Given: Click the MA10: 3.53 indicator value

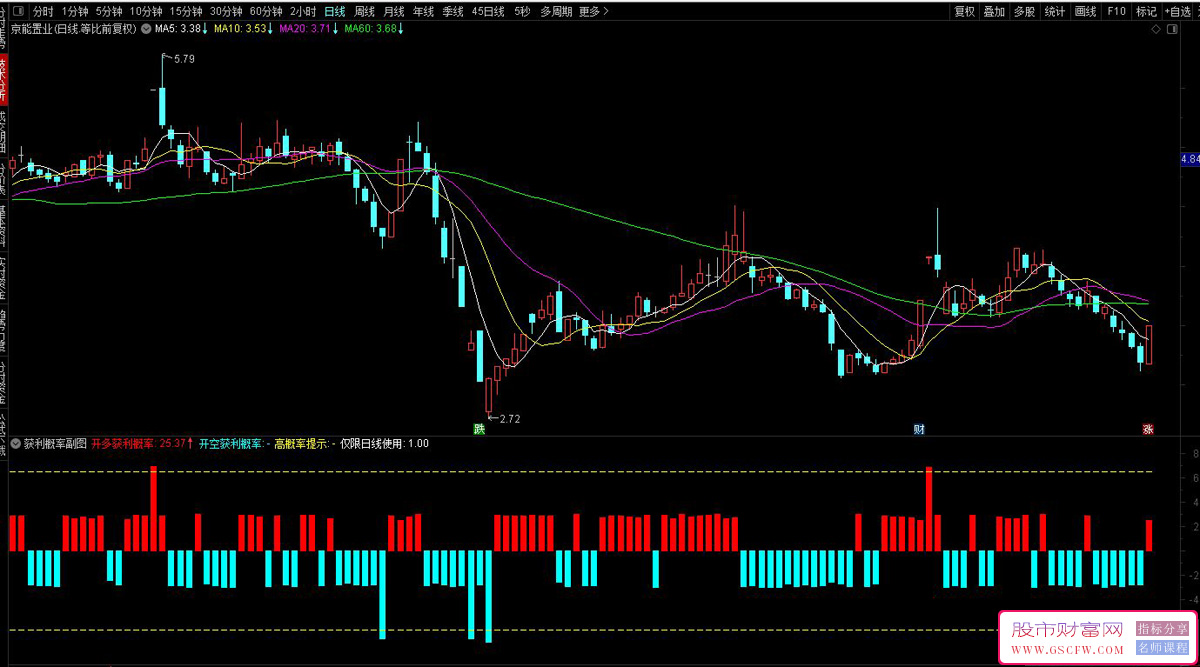Looking at the screenshot, I should [x=241, y=29].
